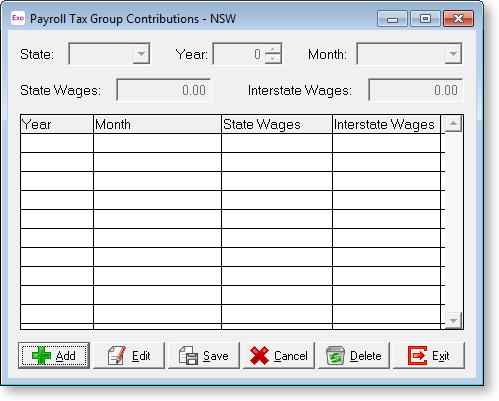The image size is (499, 401).
Task: Open the Month dropdown list
Action: pyautogui.click(x=453, y=54)
